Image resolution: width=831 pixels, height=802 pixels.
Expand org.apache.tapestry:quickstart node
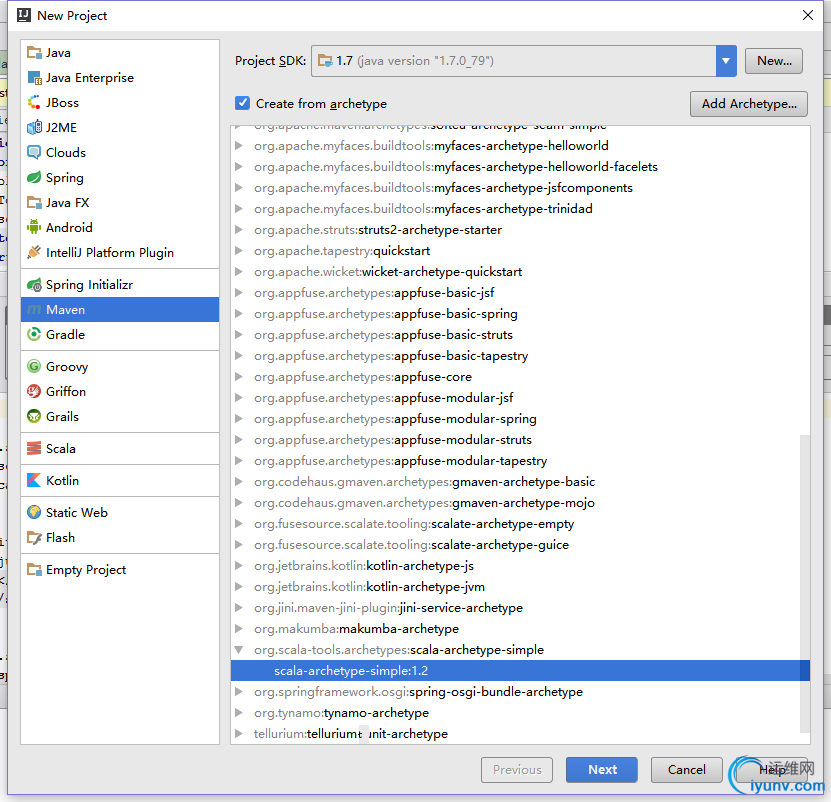239,250
